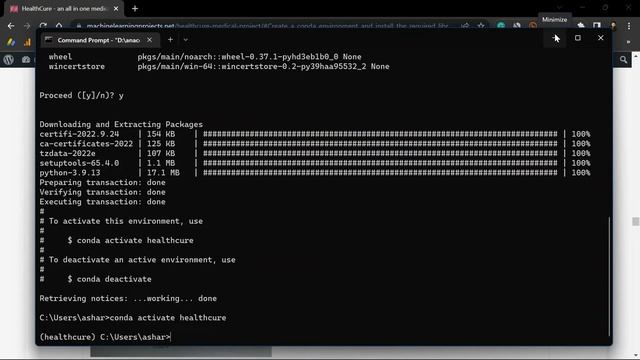640x360 pixels.
Task: Click the 'Proceed ([y]/n)? y' line
Action: tap(81, 96)
